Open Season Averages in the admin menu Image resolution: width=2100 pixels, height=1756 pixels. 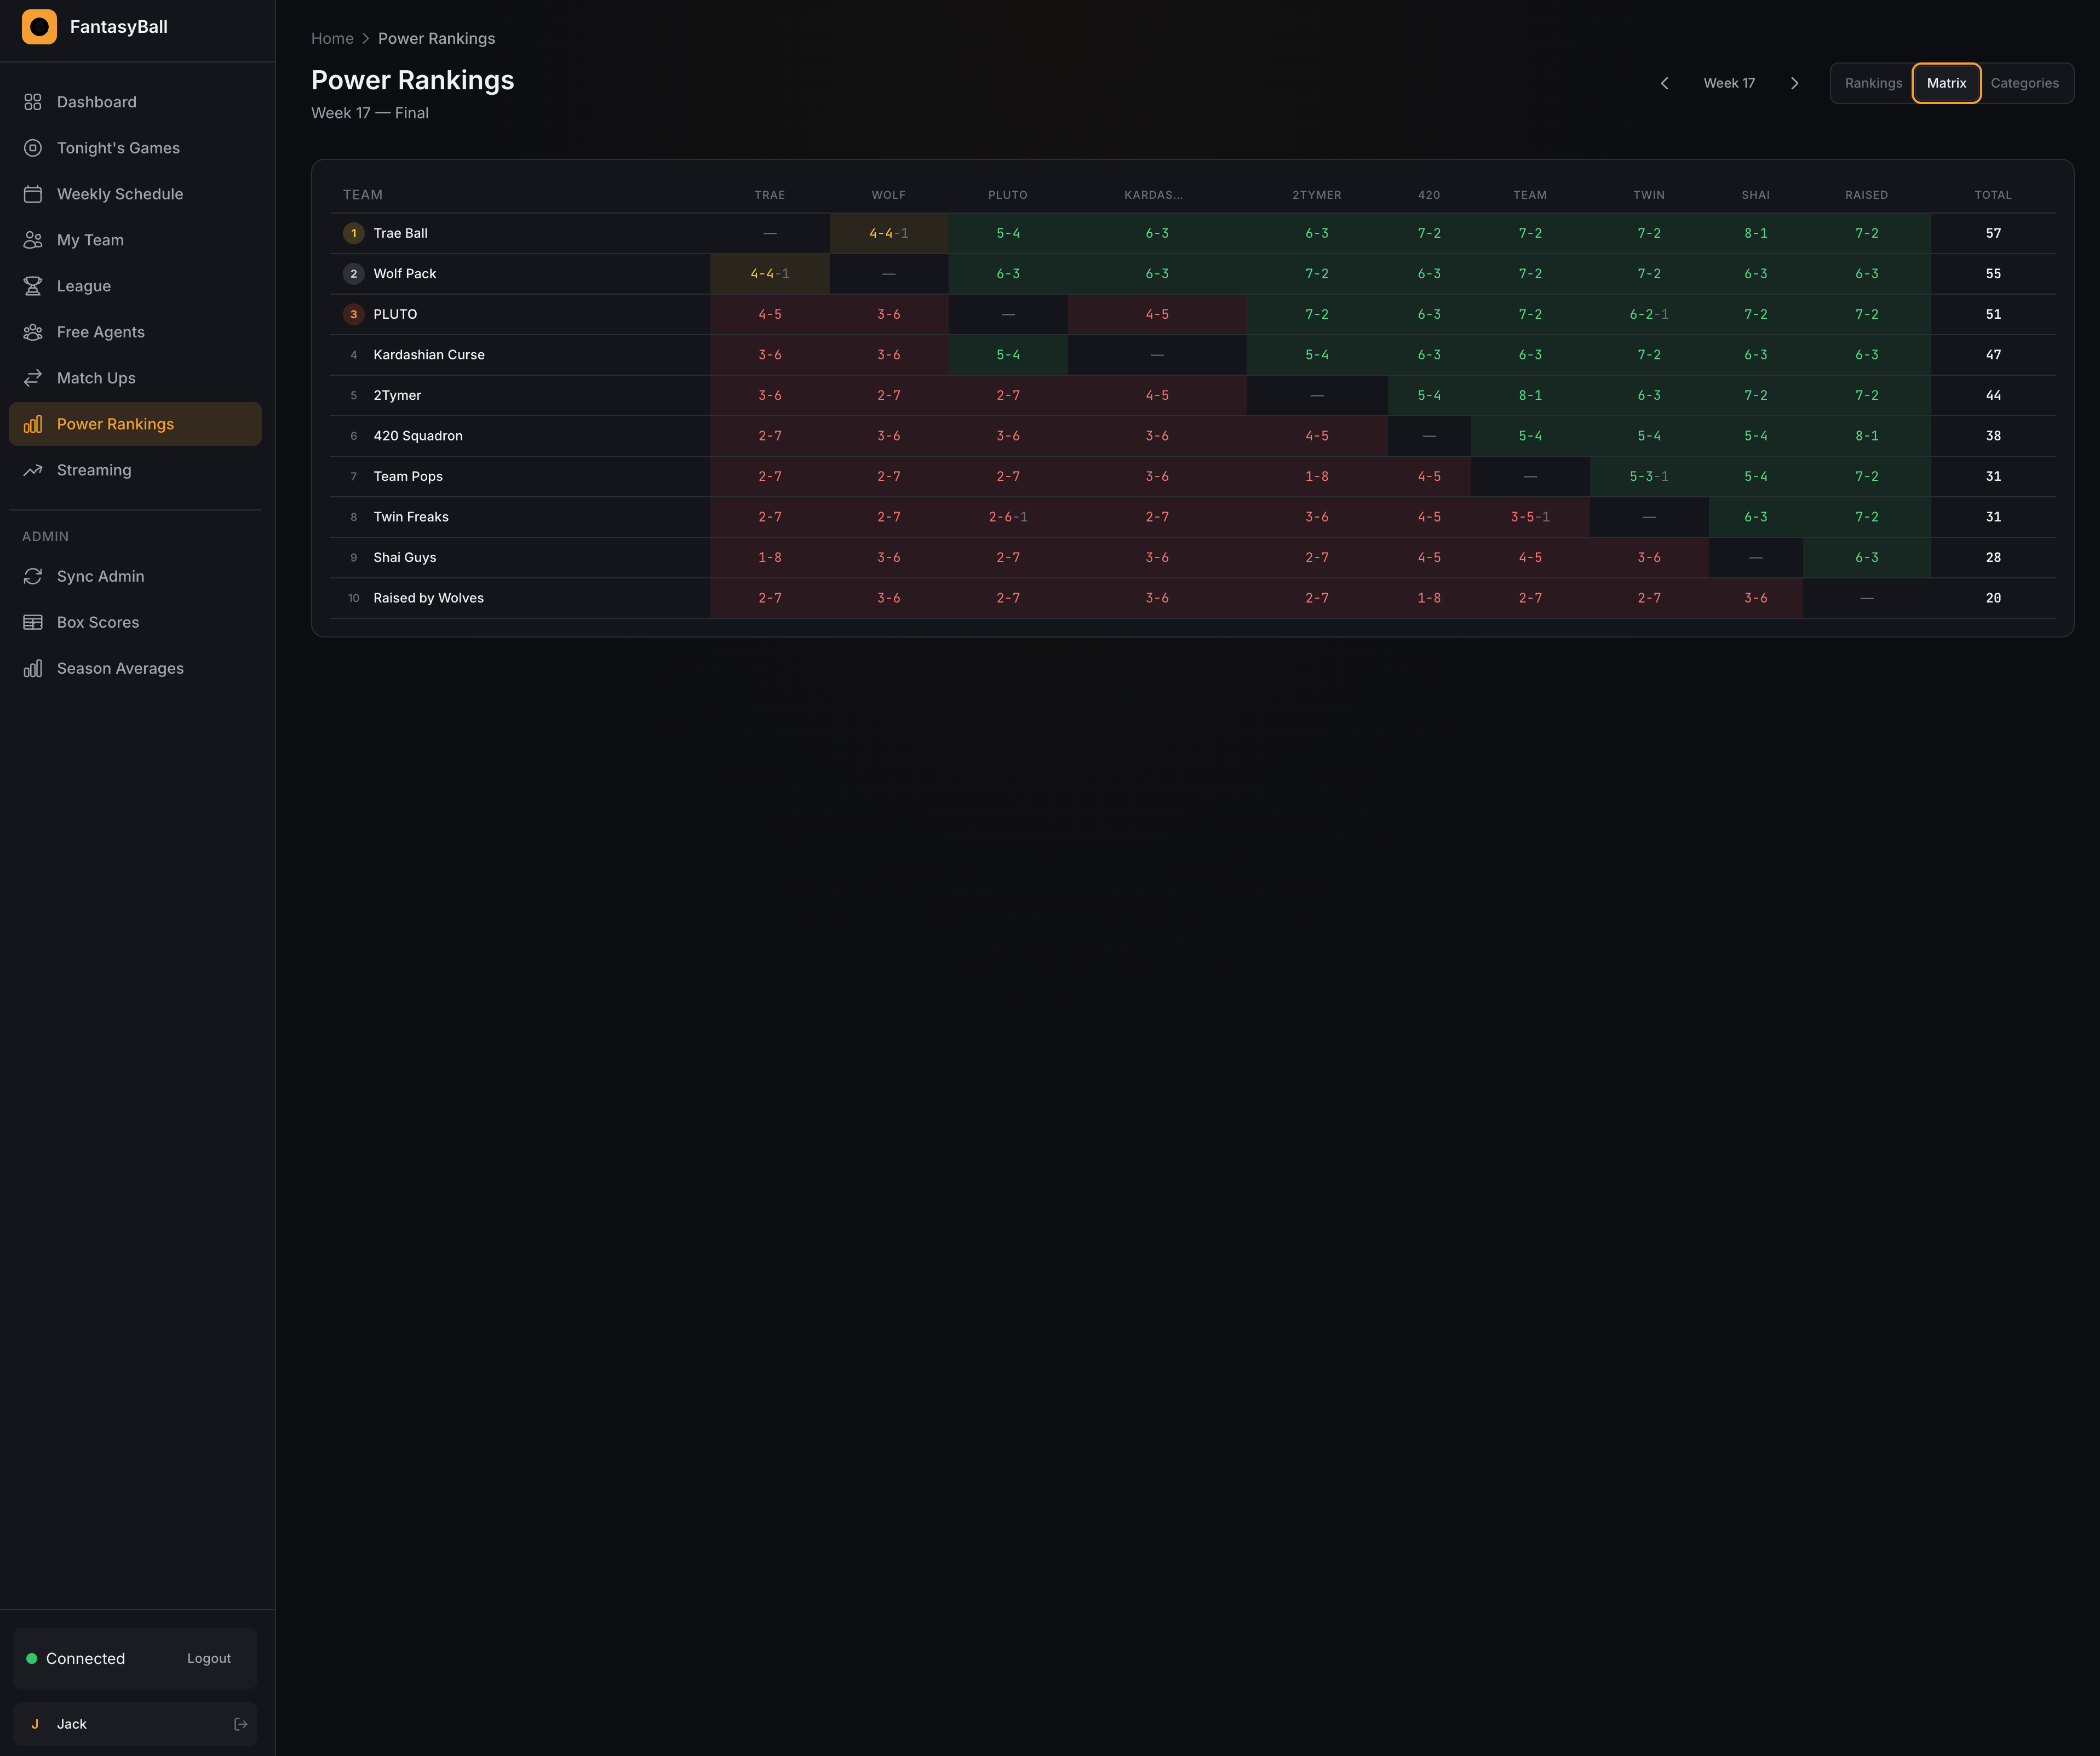click(x=120, y=668)
